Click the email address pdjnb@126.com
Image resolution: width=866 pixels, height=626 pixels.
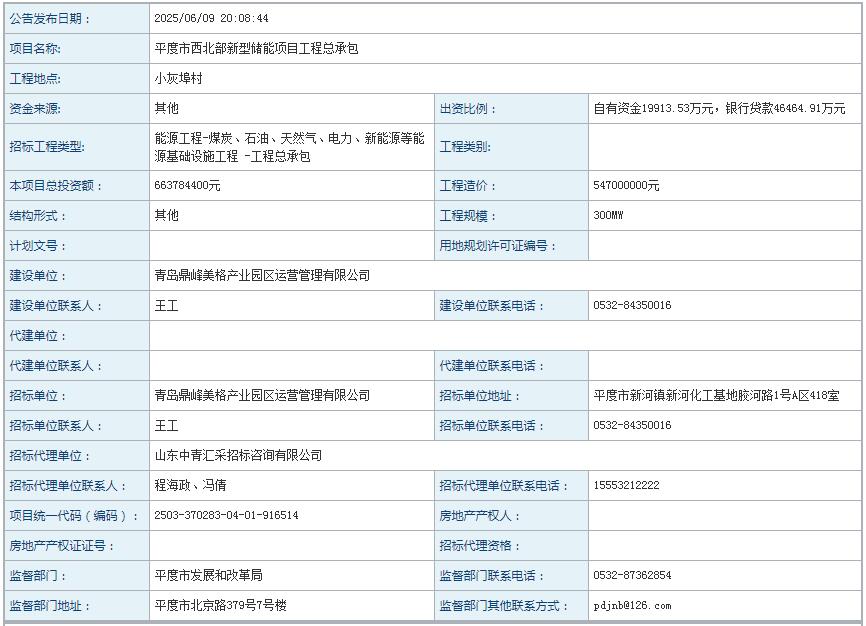pyautogui.click(x=632, y=606)
